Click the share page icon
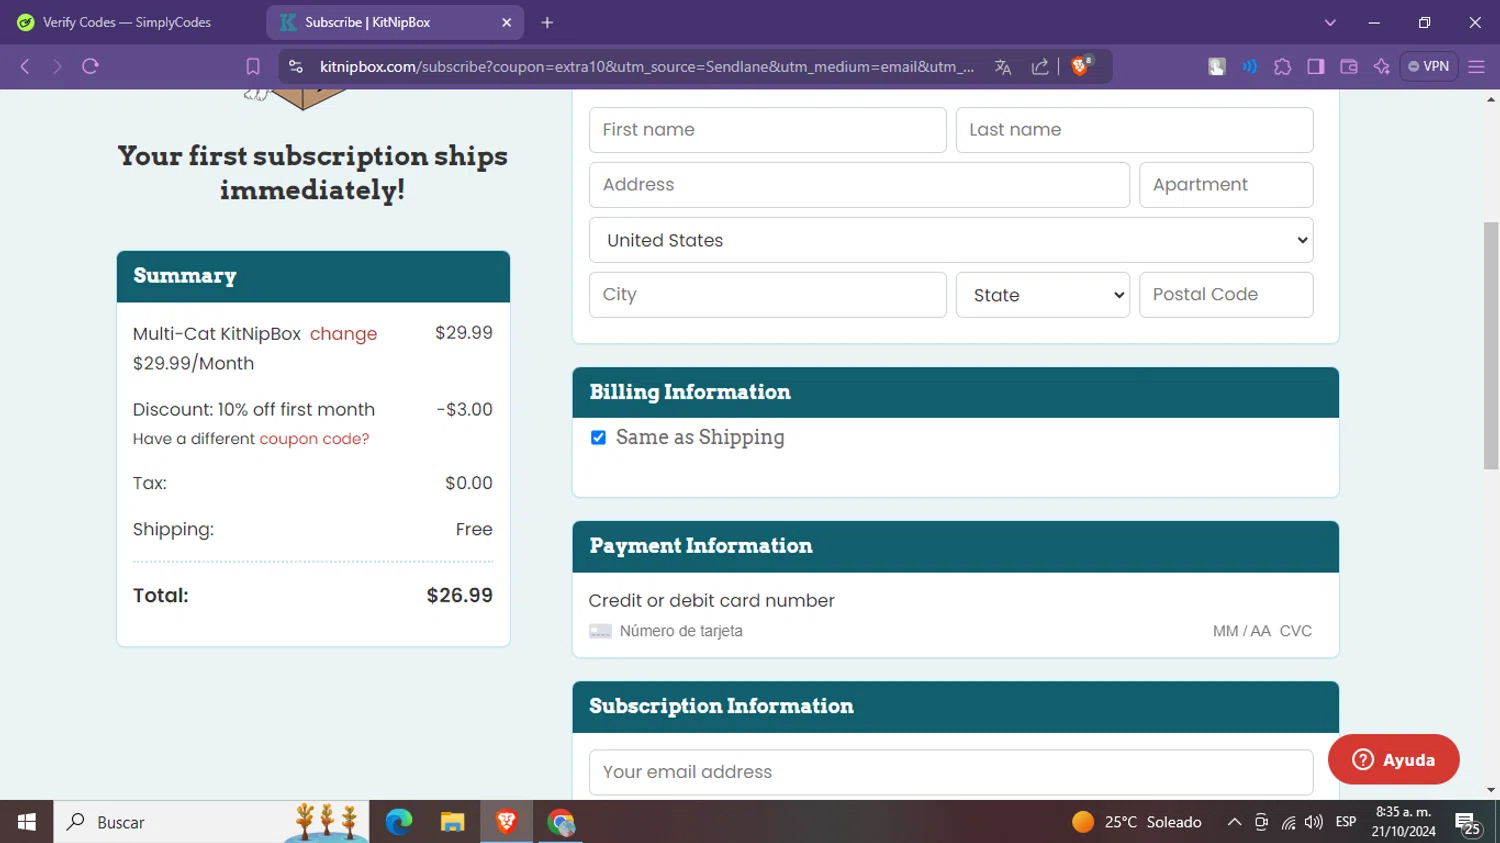Image resolution: width=1500 pixels, height=843 pixels. [x=1040, y=66]
